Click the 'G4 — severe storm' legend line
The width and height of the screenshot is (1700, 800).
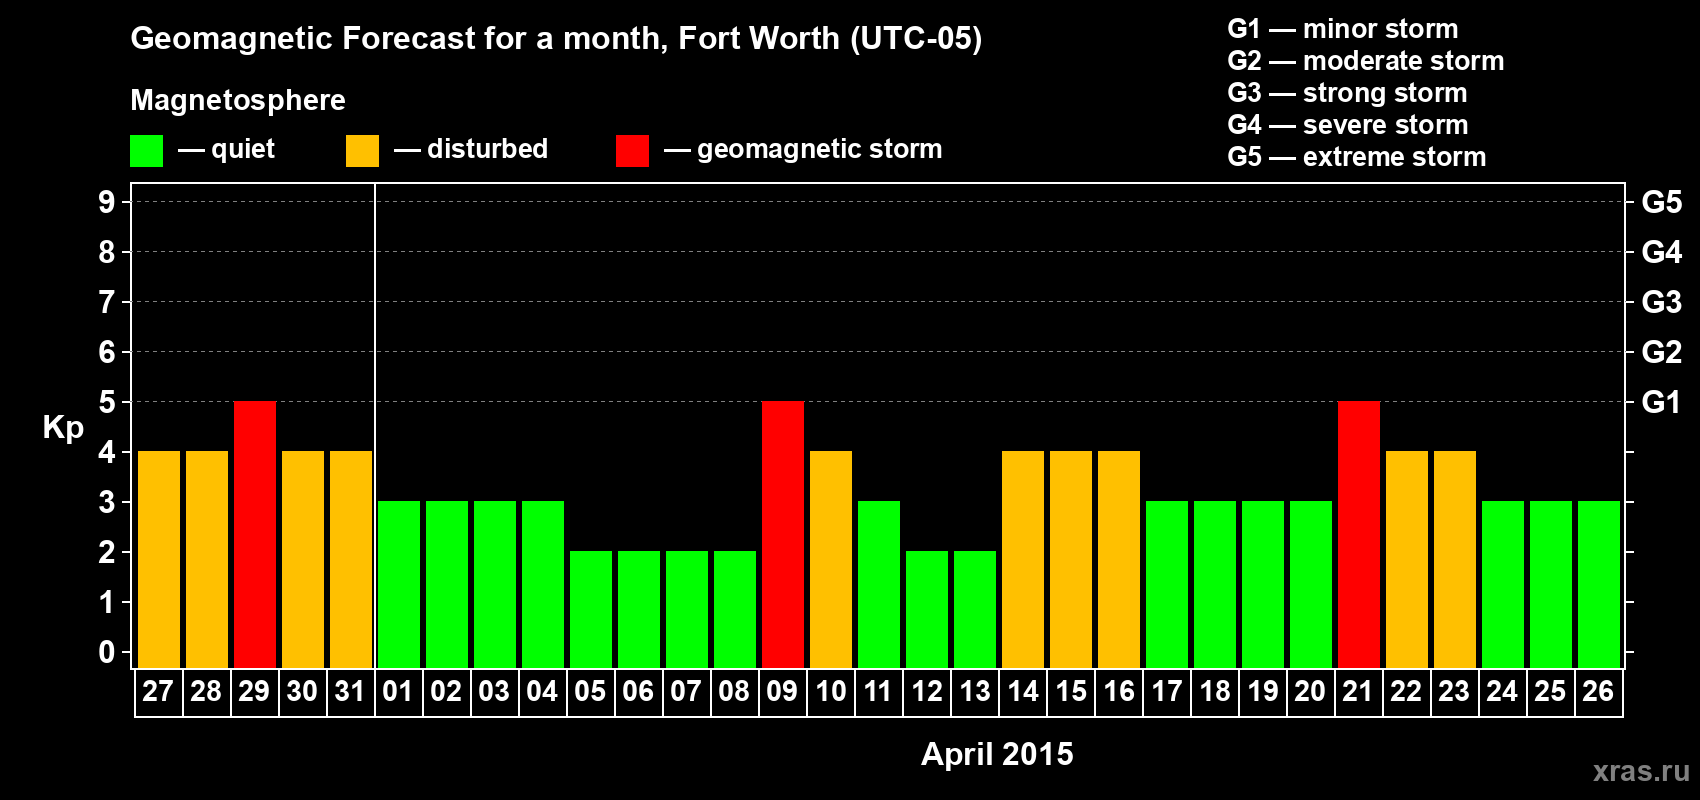[1348, 125]
